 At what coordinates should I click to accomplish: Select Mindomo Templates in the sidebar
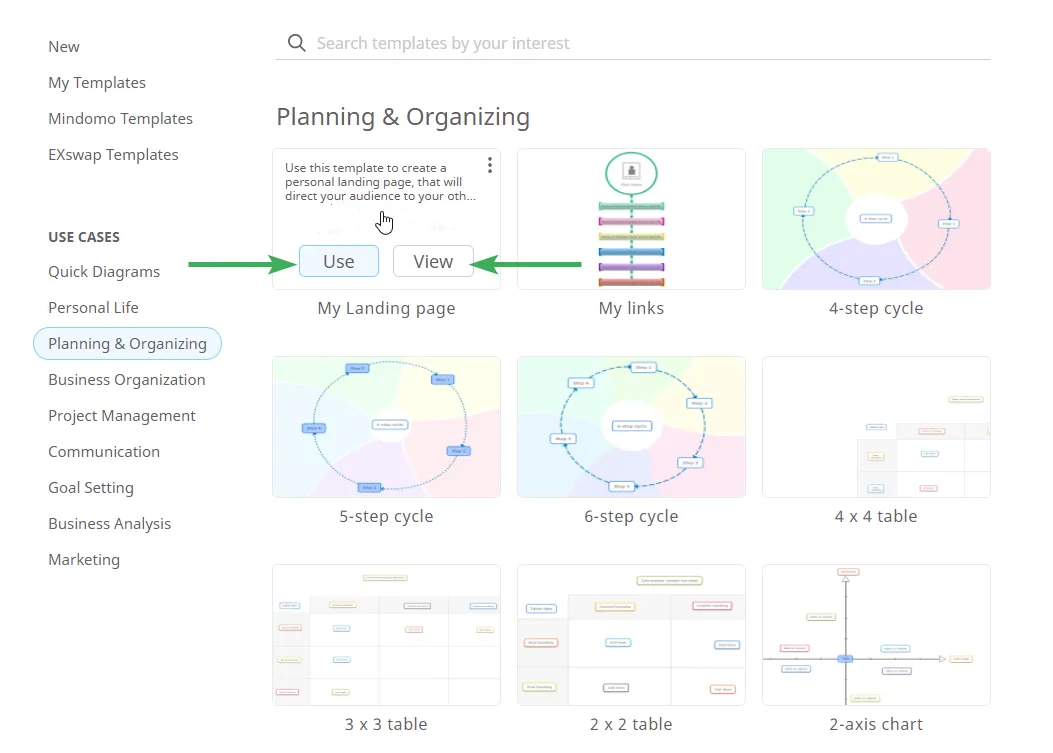[120, 118]
